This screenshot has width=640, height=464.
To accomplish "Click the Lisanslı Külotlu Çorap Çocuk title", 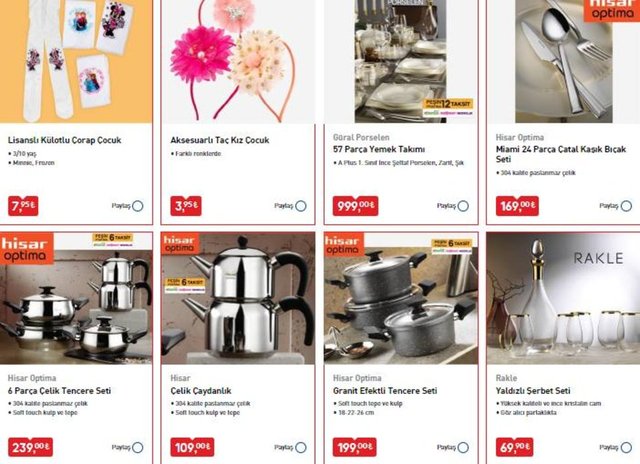I will (x=64, y=140).
